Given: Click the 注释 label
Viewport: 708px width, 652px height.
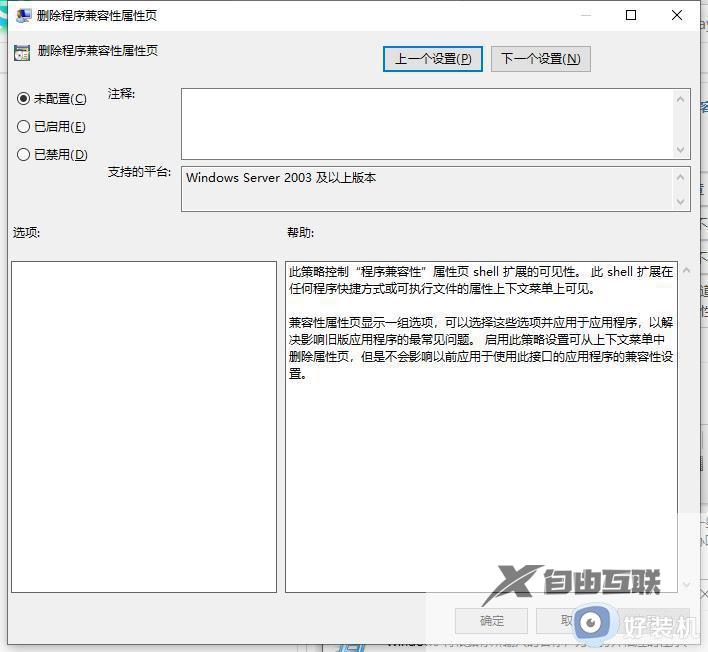Looking at the screenshot, I should [x=121, y=94].
